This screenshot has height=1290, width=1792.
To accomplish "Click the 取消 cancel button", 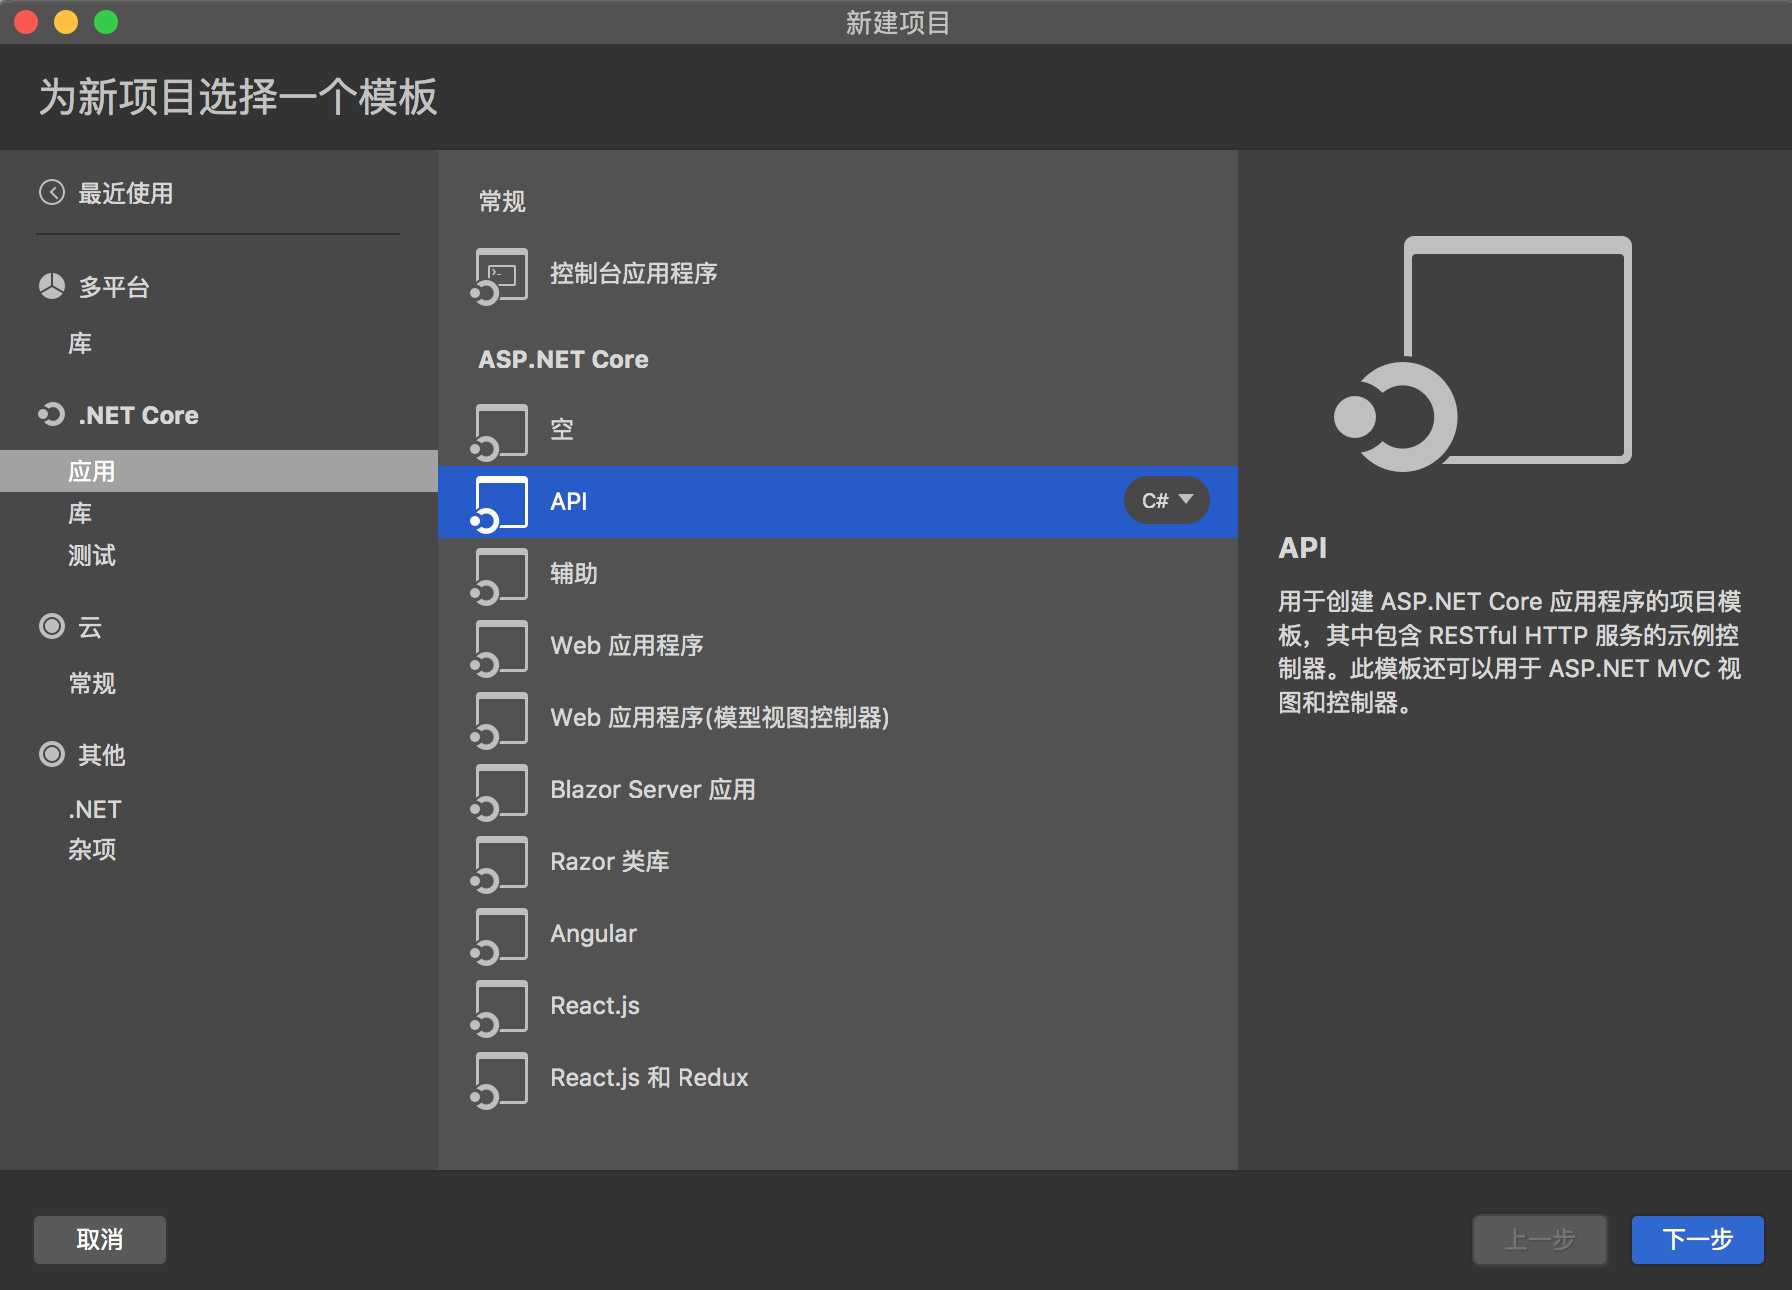I will pyautogui.click(x=100, y=1240).
